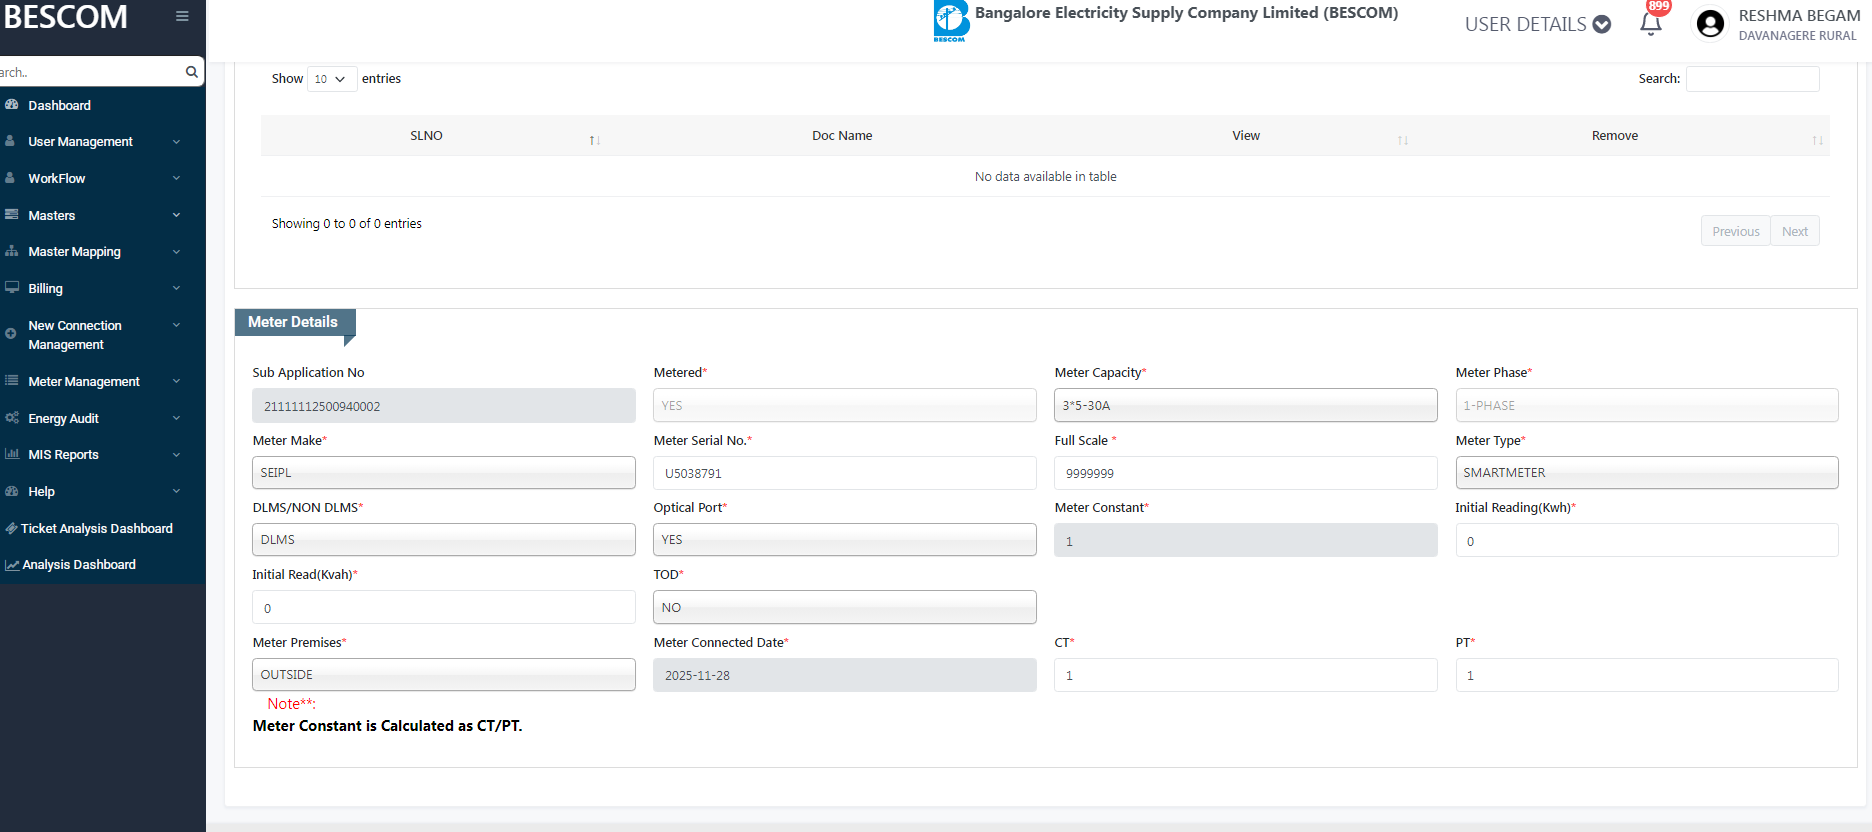Open Ticket Analysis Dashboard

(x=96, y=529)
